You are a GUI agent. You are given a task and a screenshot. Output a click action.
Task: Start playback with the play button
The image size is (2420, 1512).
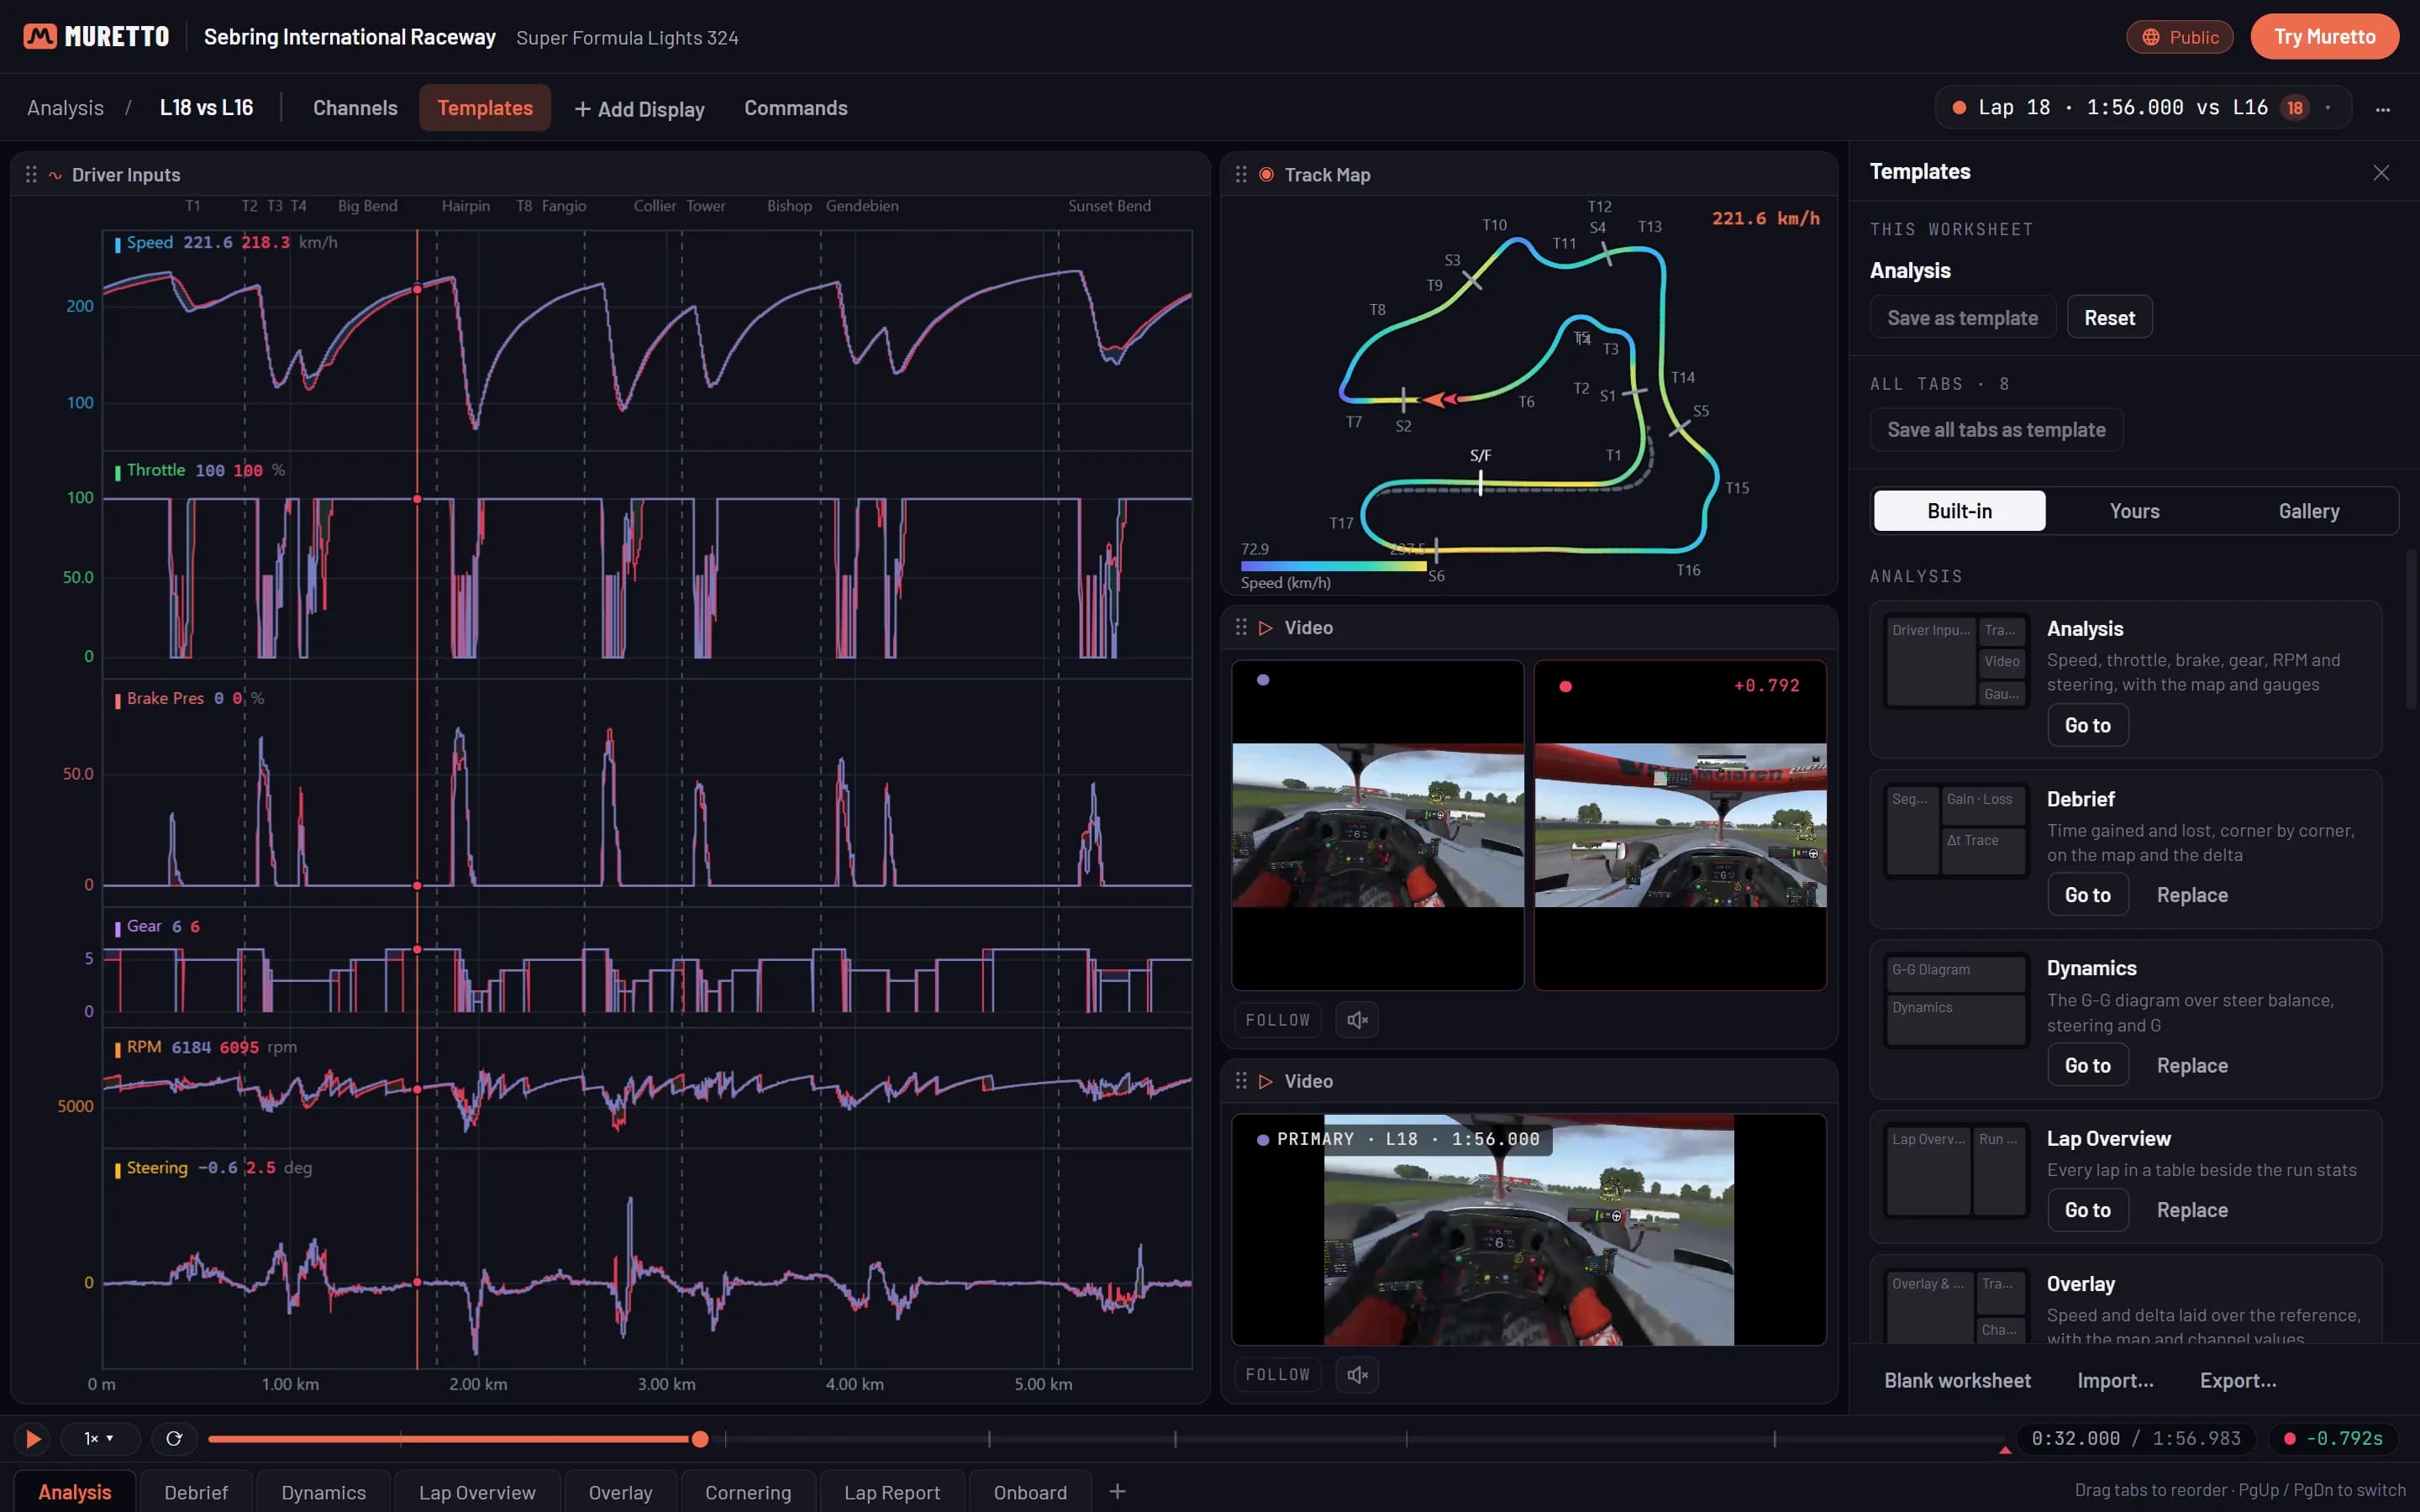point(32,1439)
